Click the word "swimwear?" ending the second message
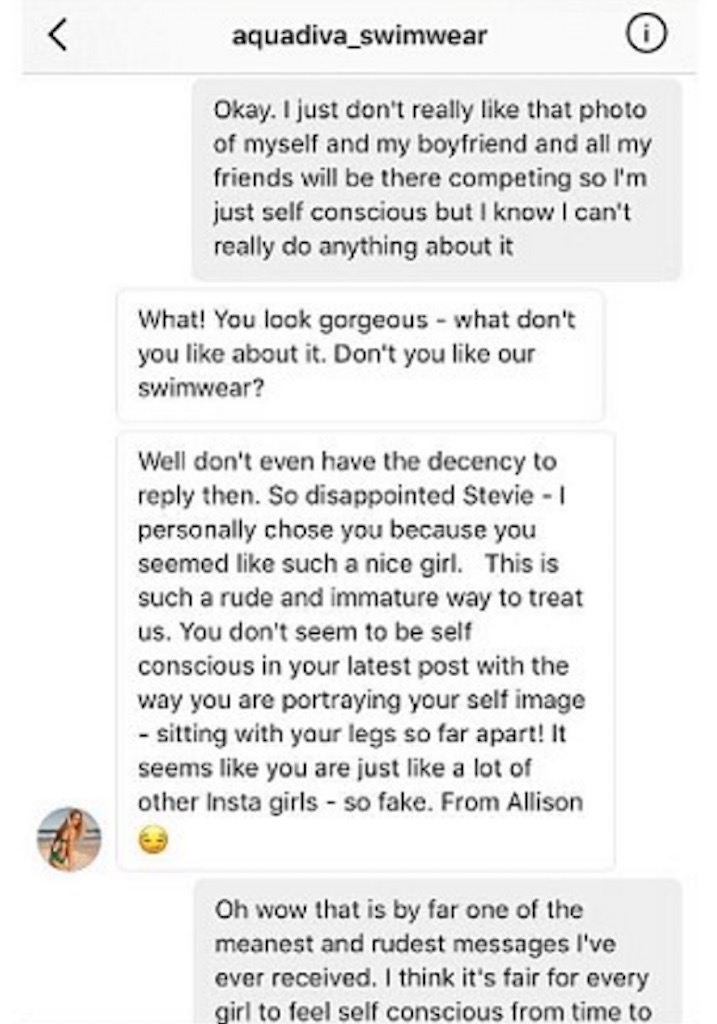717x1024 pixels. point(201,388)
